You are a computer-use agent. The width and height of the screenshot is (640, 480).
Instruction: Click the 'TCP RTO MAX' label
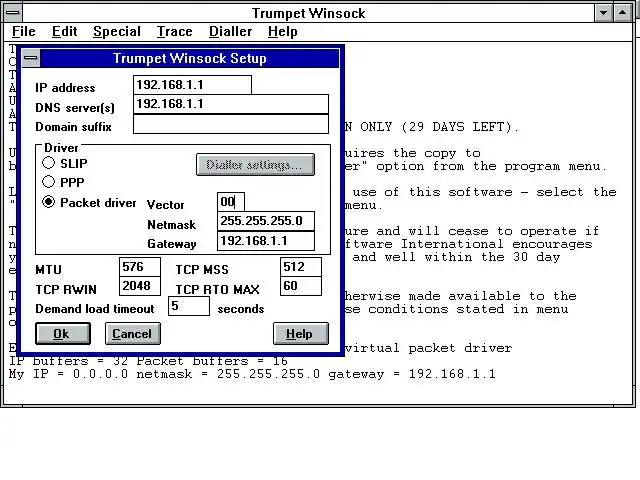click(x=218, y=289)
